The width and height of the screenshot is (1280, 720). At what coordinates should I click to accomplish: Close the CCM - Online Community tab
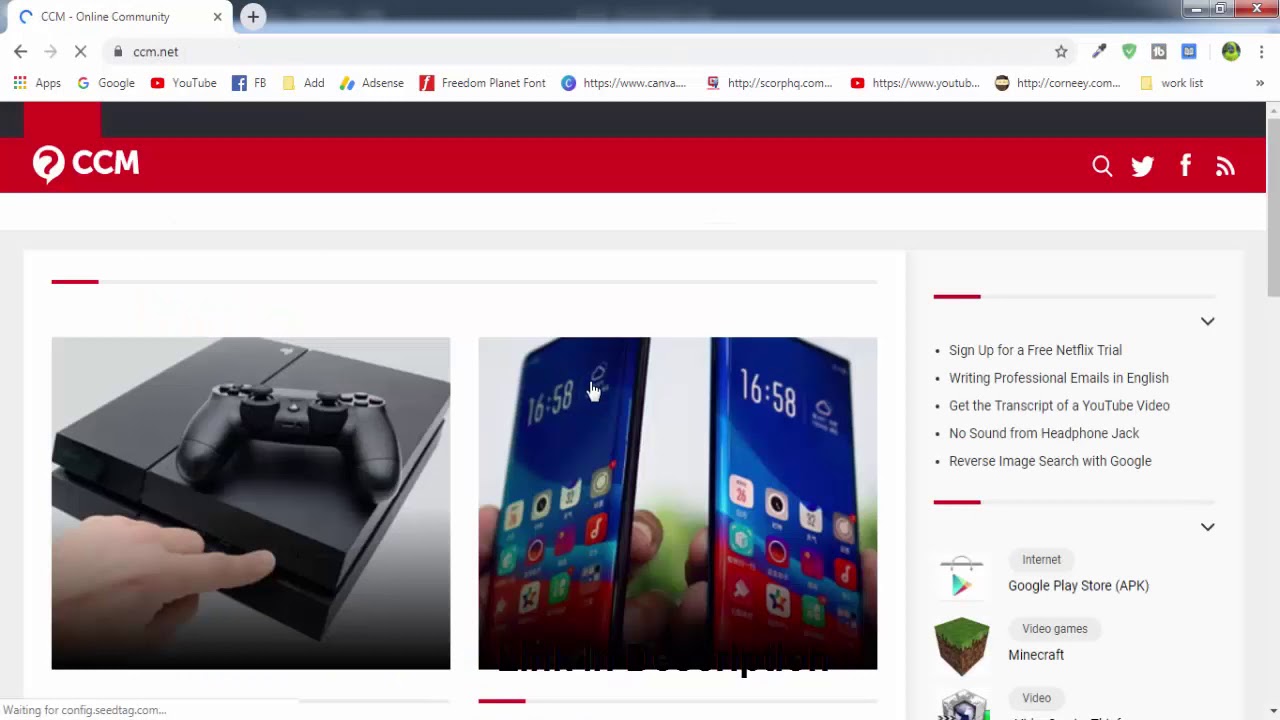(x=217, y=17)
